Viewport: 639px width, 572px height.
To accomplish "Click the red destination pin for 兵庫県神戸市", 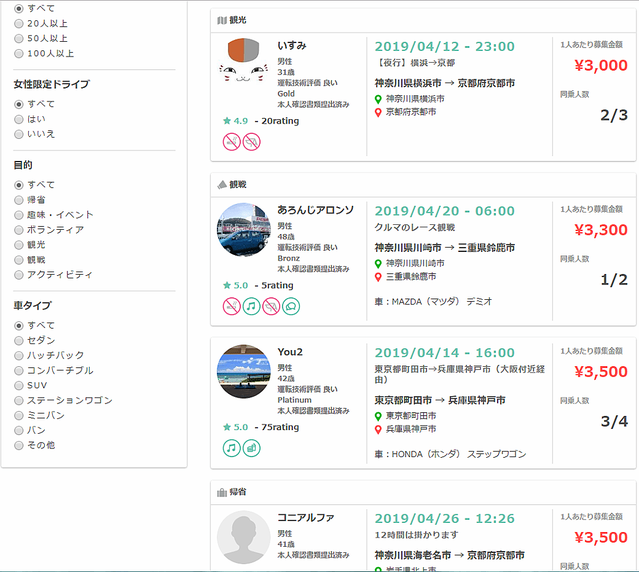I will (x=379, y=429).
